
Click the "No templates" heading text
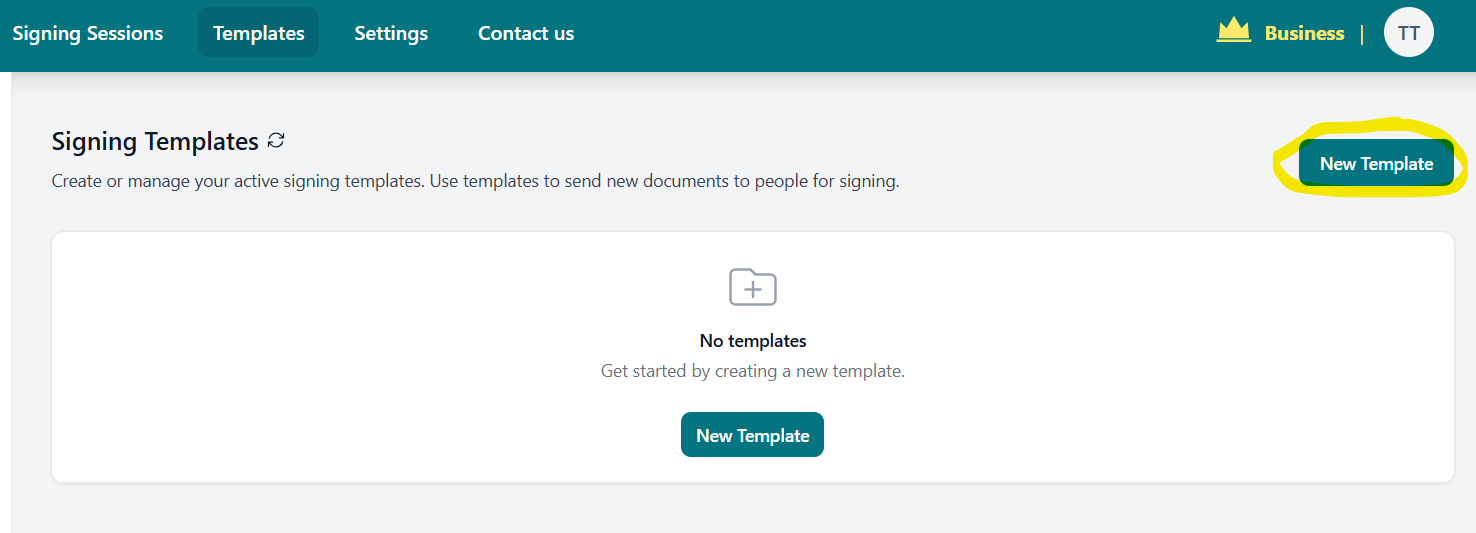(753, 341)
